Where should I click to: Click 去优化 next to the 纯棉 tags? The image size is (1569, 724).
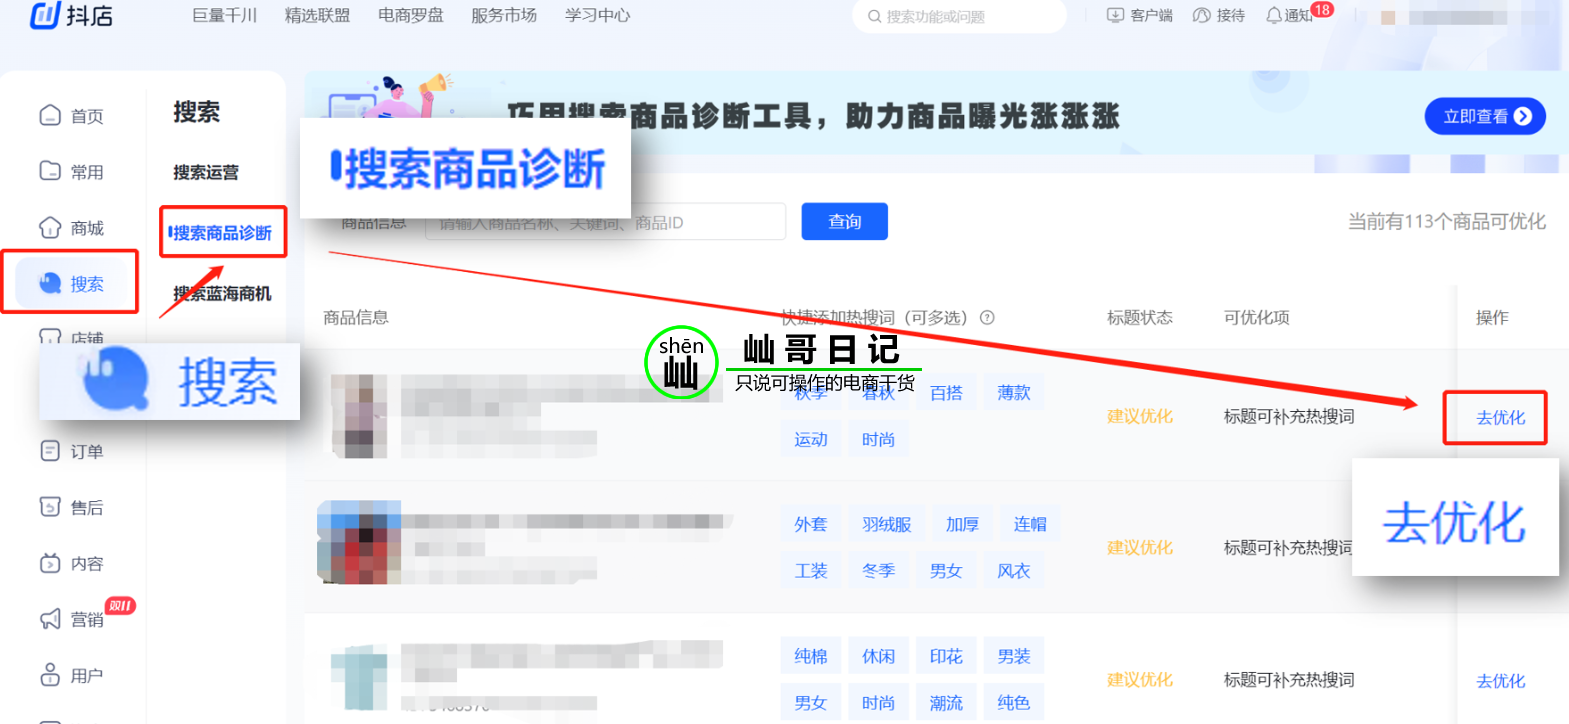[1501, 681]
